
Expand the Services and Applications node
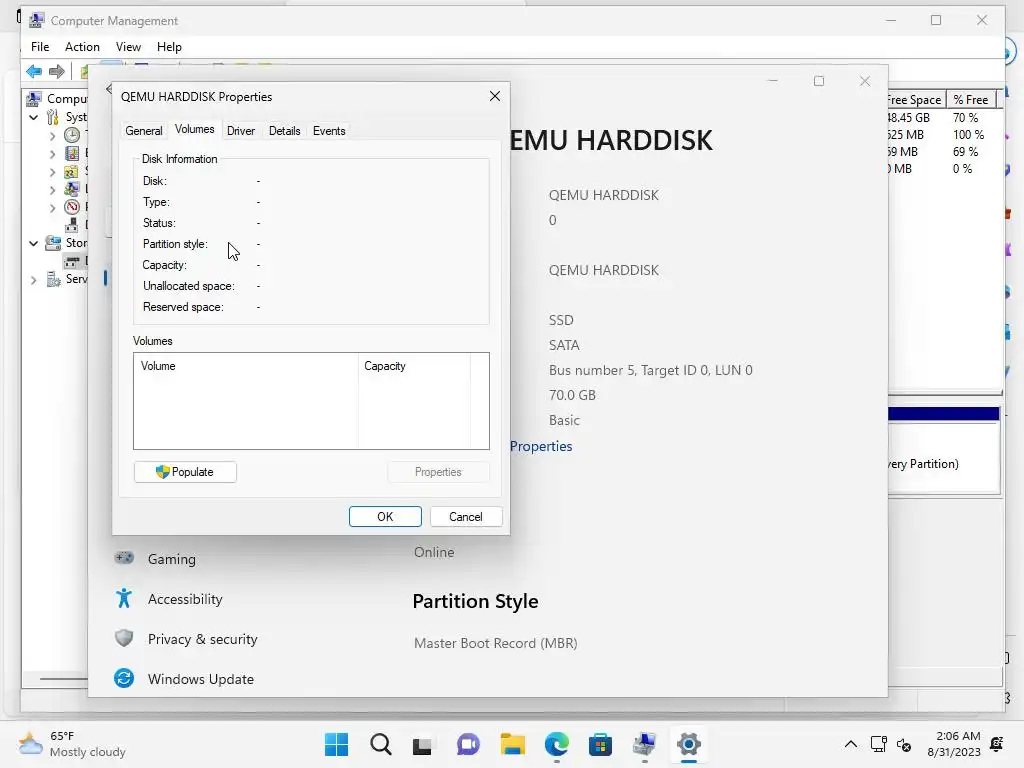(x=33, y=280)
